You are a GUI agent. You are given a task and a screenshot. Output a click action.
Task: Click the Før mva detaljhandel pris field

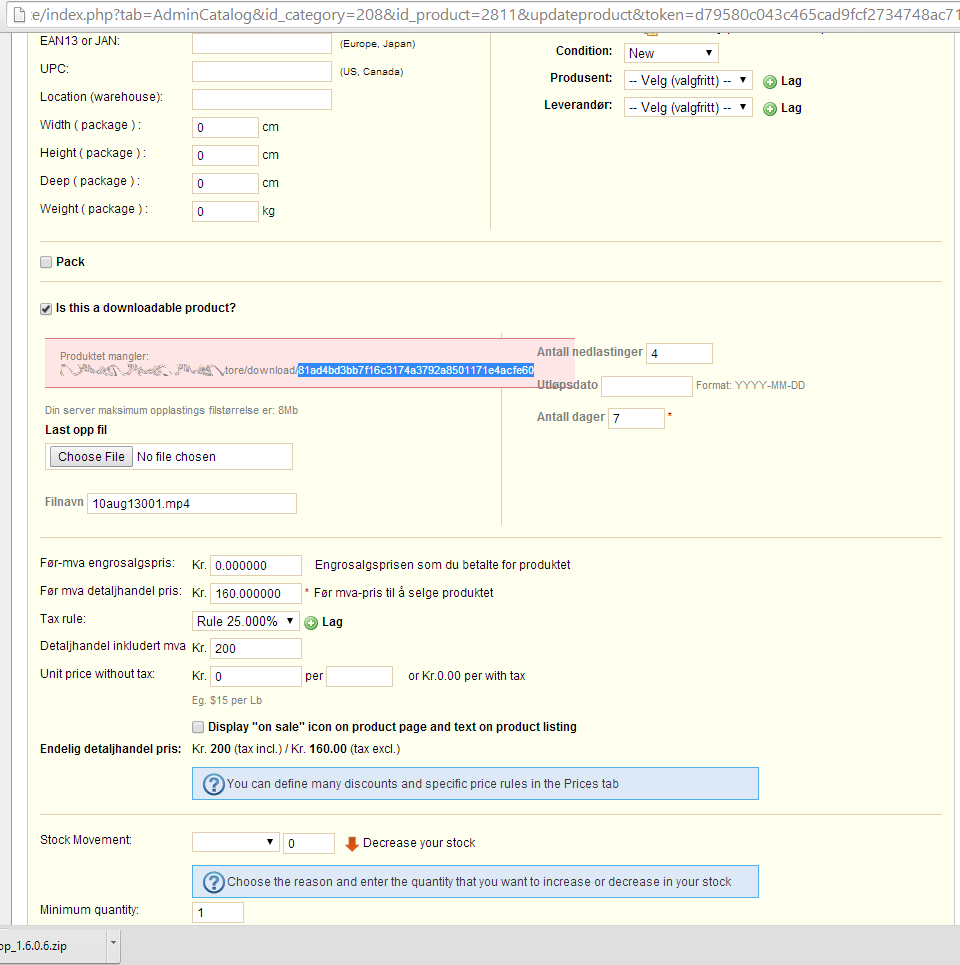pyautogui.click(x=256, y=594)
